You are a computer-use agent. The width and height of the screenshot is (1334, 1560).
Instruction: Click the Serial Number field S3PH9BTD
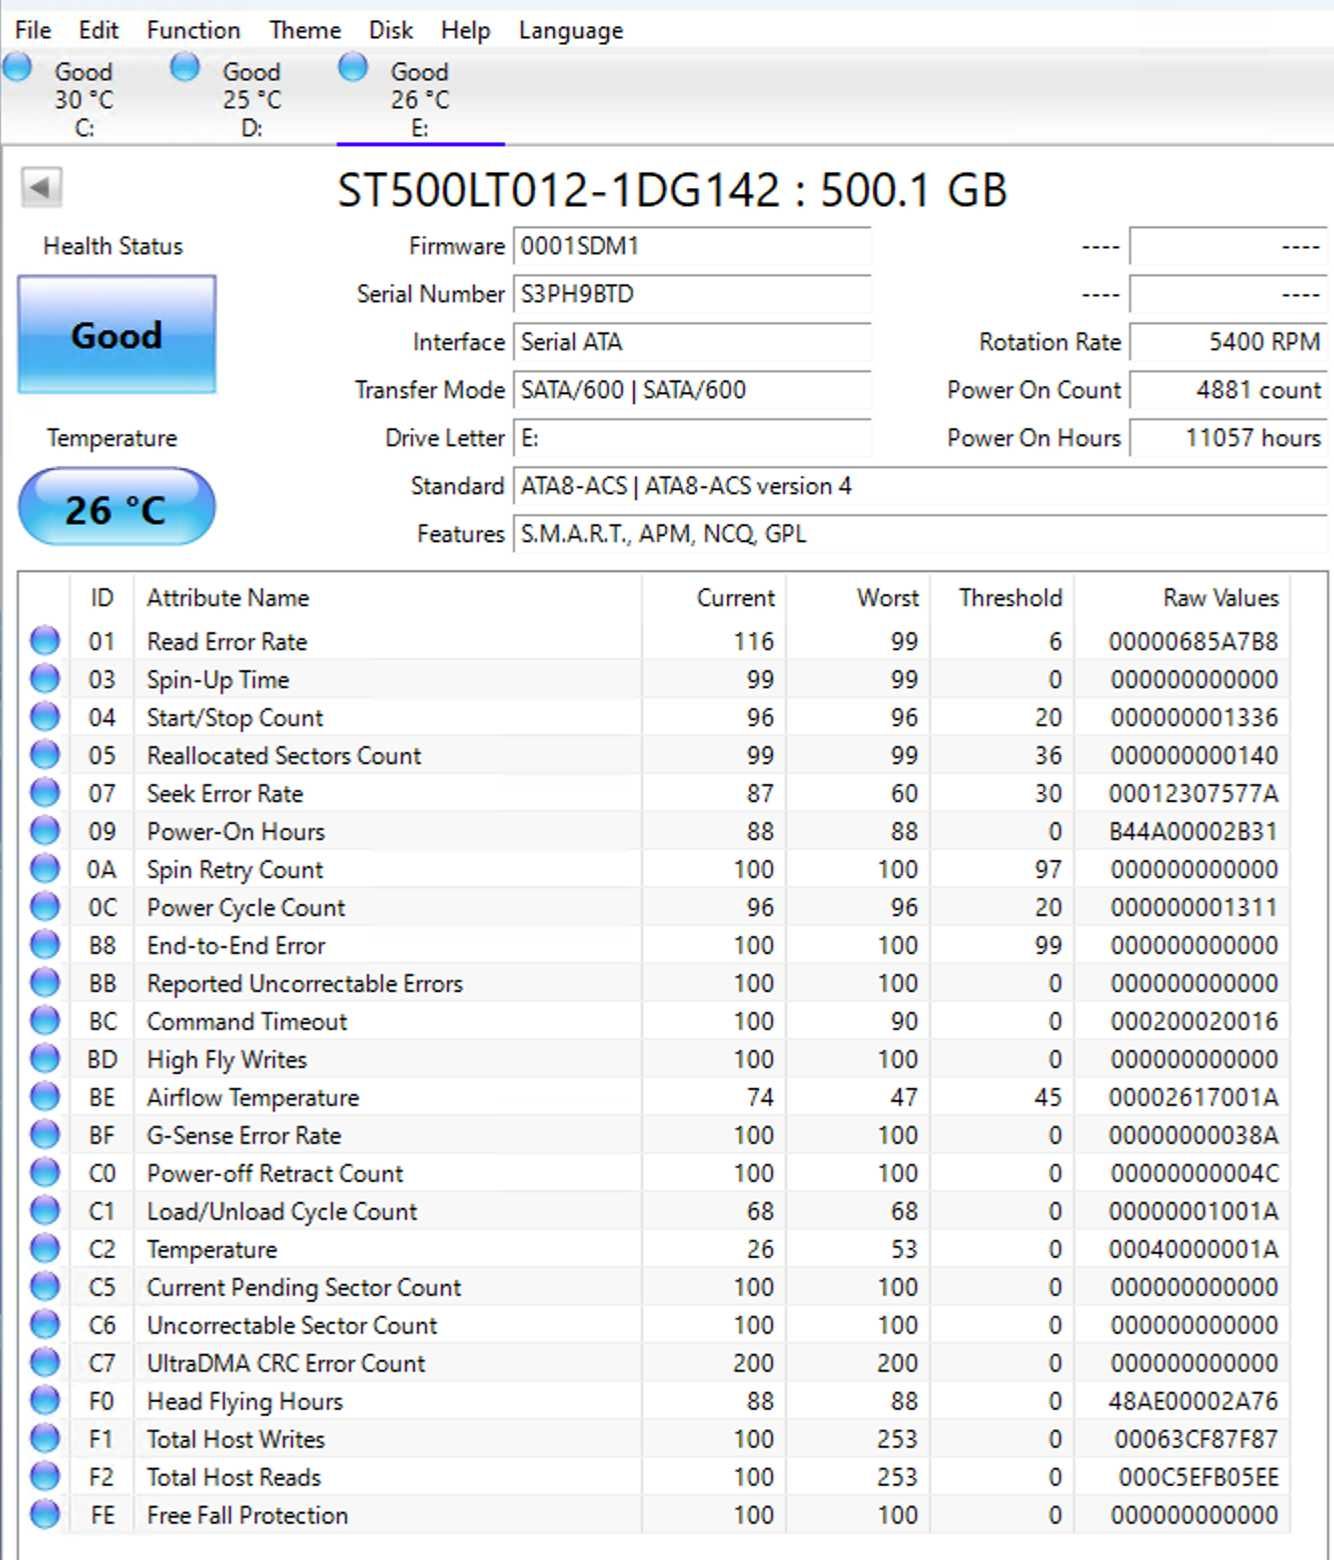pos(691,294)
